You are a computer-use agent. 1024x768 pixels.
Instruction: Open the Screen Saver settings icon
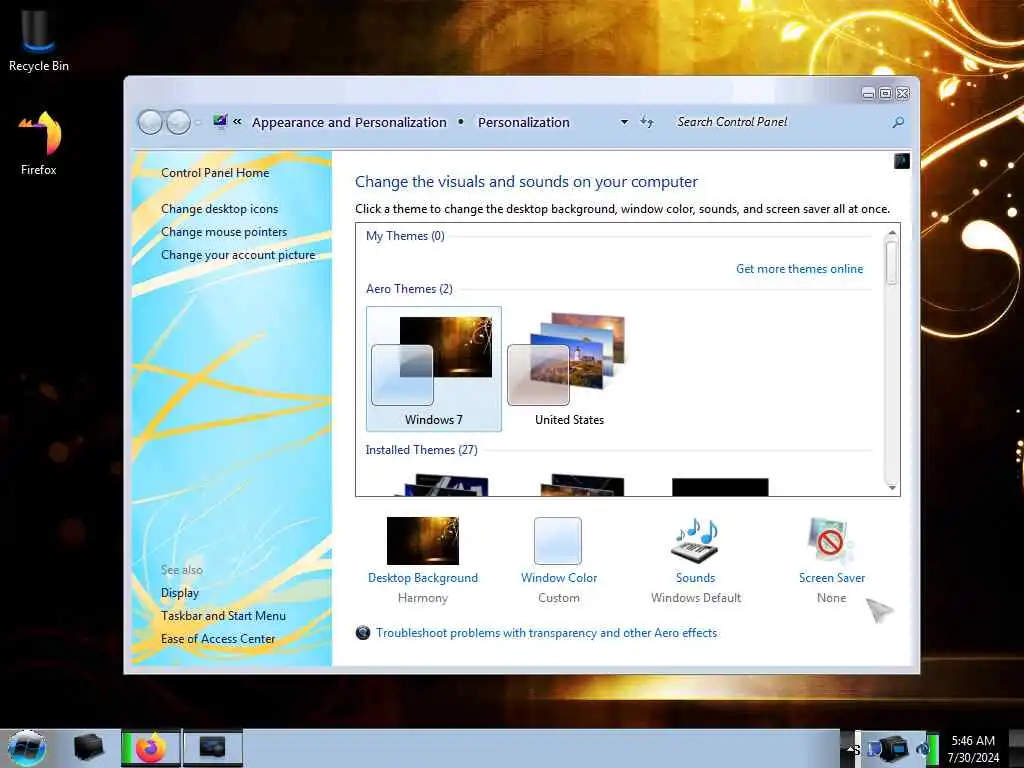(x=831, y=541)
